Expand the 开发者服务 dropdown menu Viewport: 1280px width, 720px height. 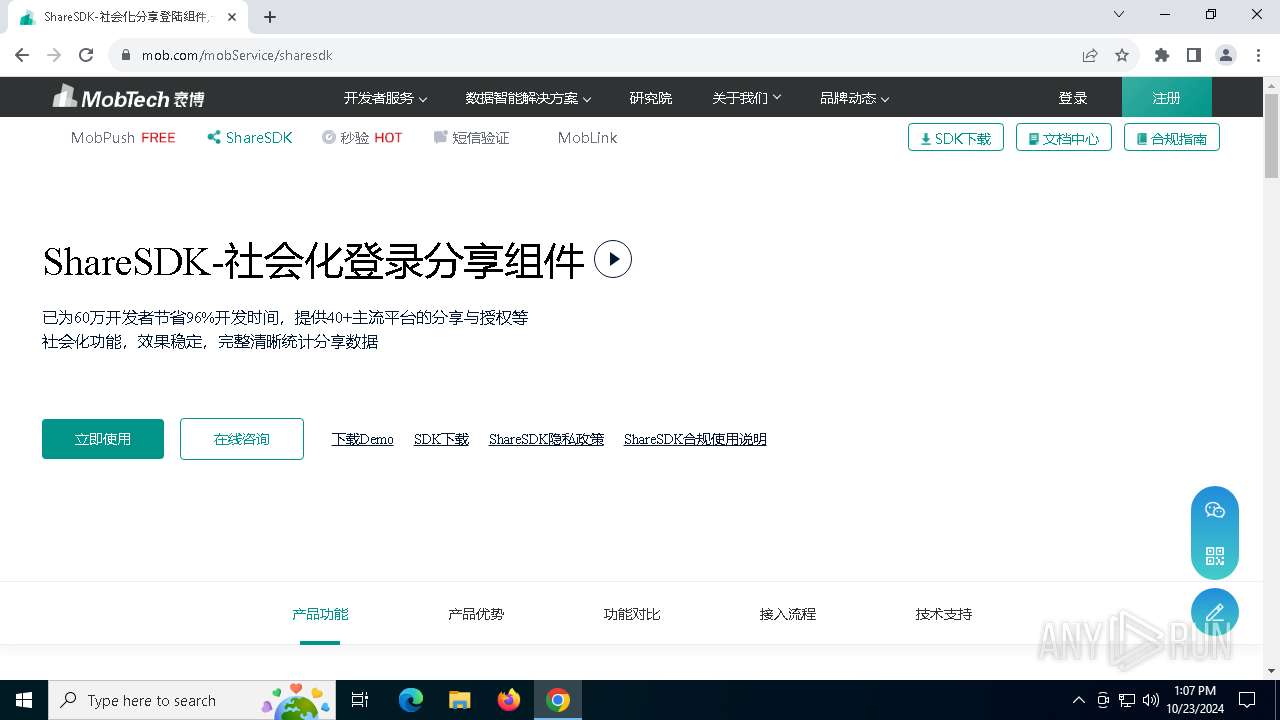point(385,98)
